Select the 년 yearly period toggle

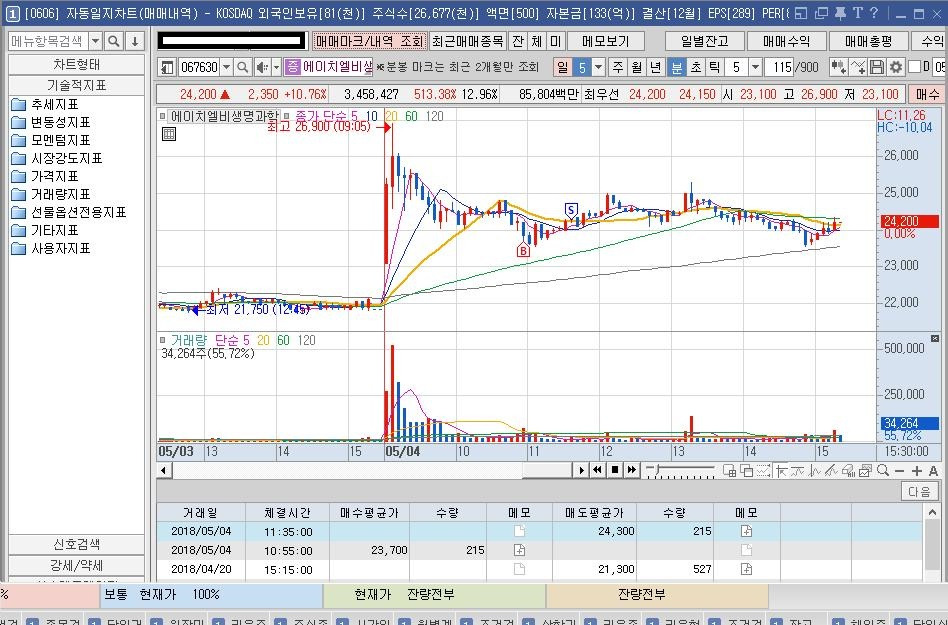(655, 67)
